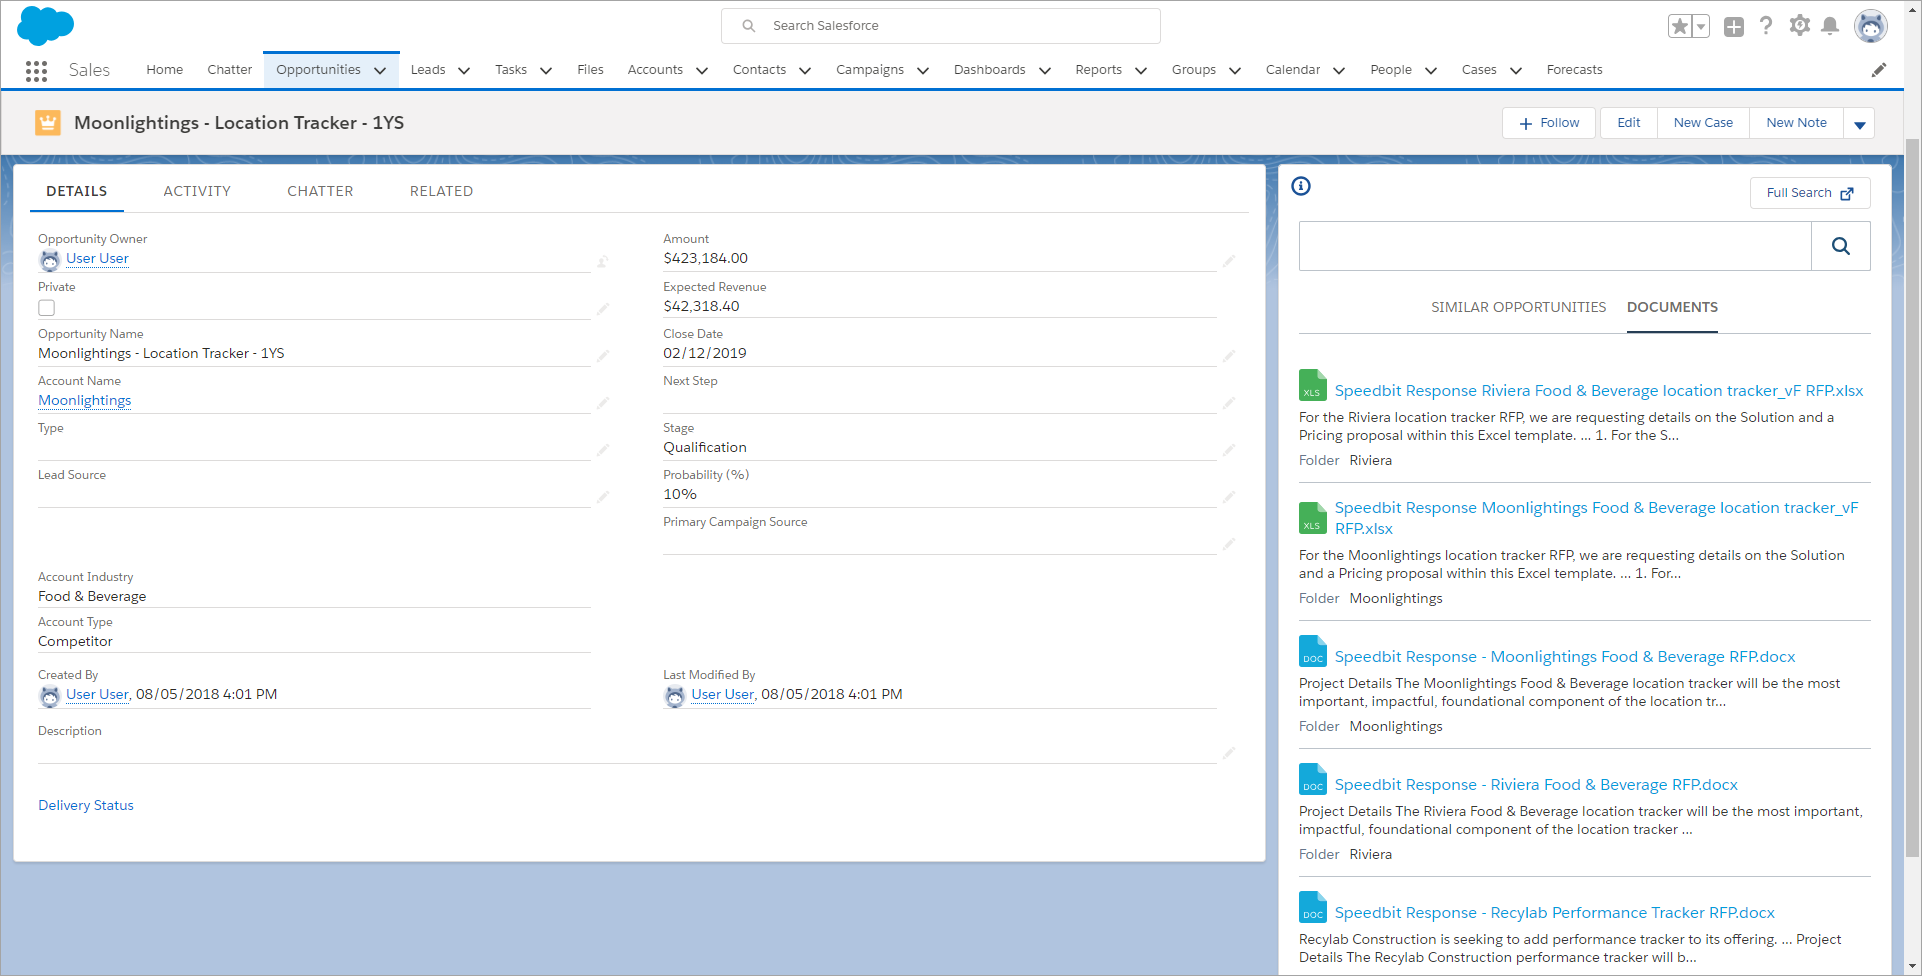Expand the Contacts tab dropdown chevron
The width and height of the screenshot is (1922, 976).
[x=805, y=71]
